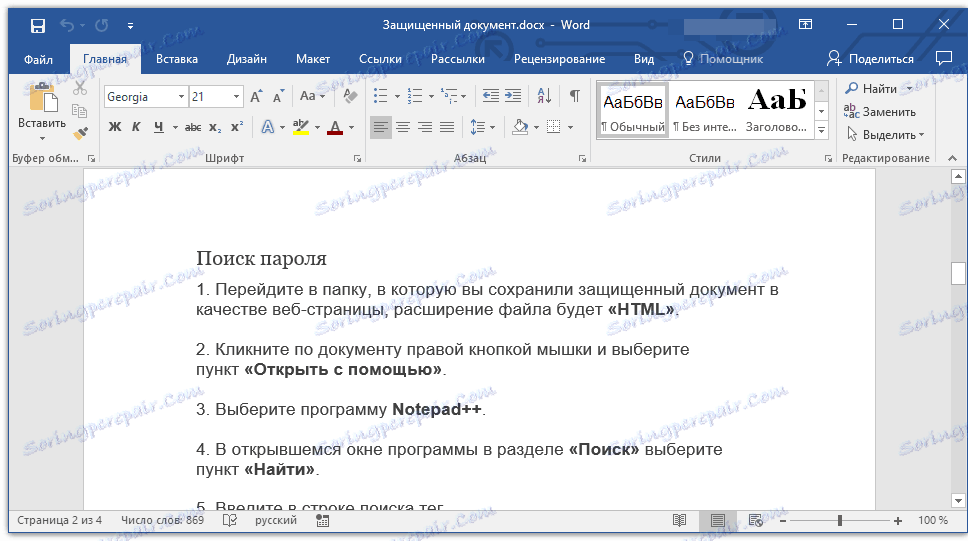
Task: Click Заменить replace button
Action: tap(880, 112)
